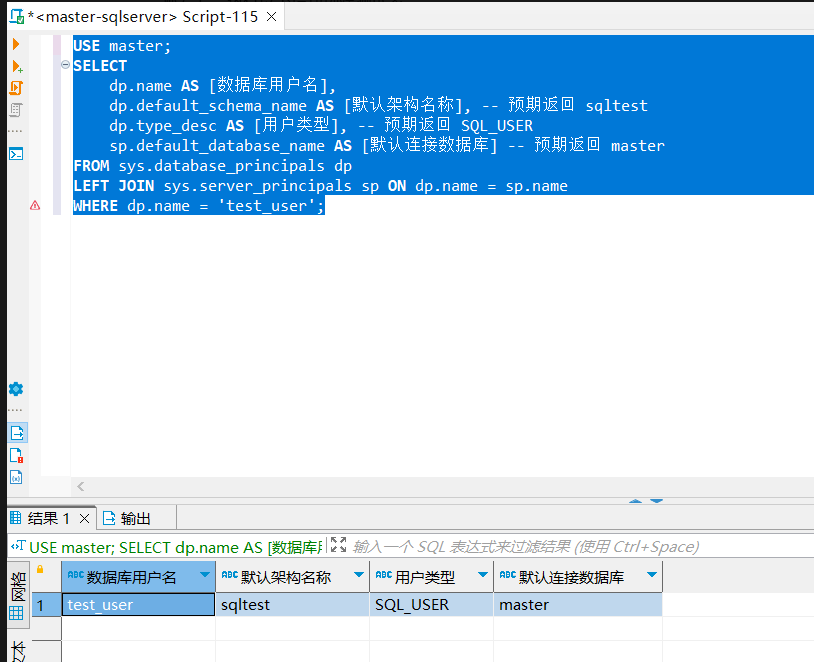Screen dimensions: 814x662
Task: Click the dp.type_desc AS line
Action: pos(321,126)
